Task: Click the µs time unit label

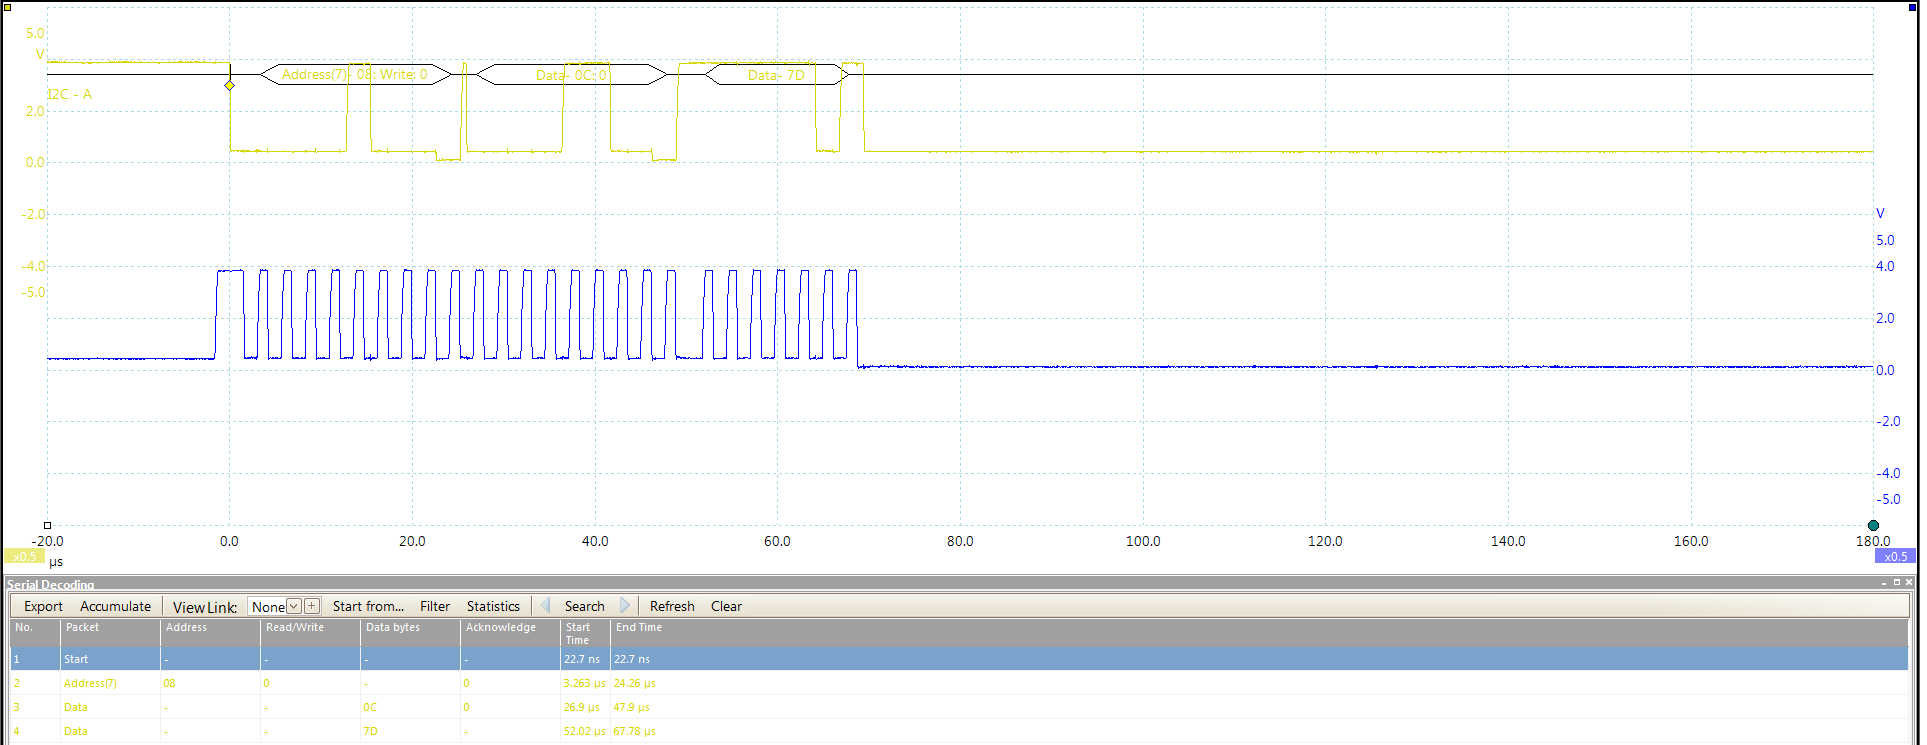Action: (x=56, y=562)
